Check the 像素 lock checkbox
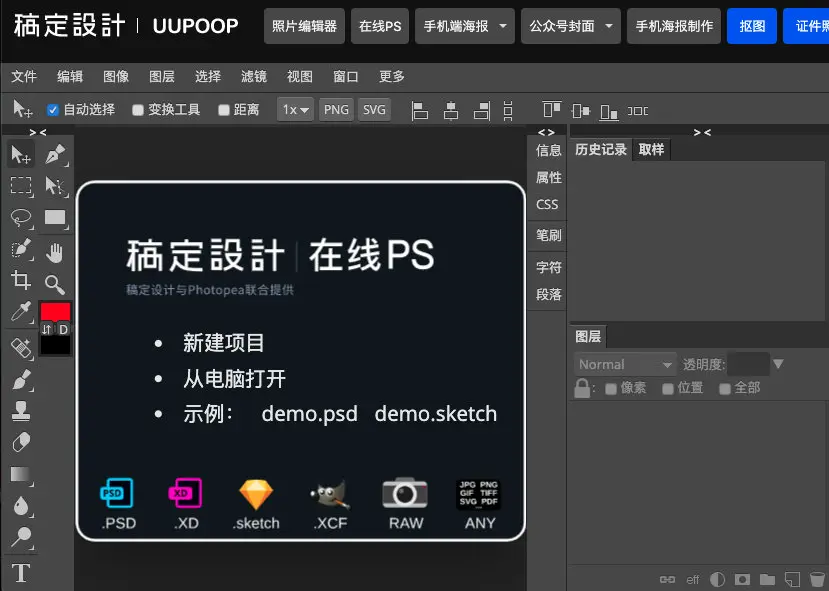 (x=611, y=389)
